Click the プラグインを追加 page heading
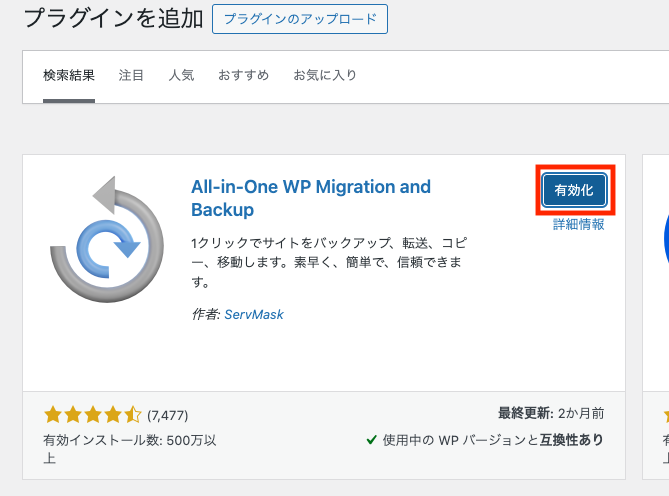669x496 pixels. 113,18
